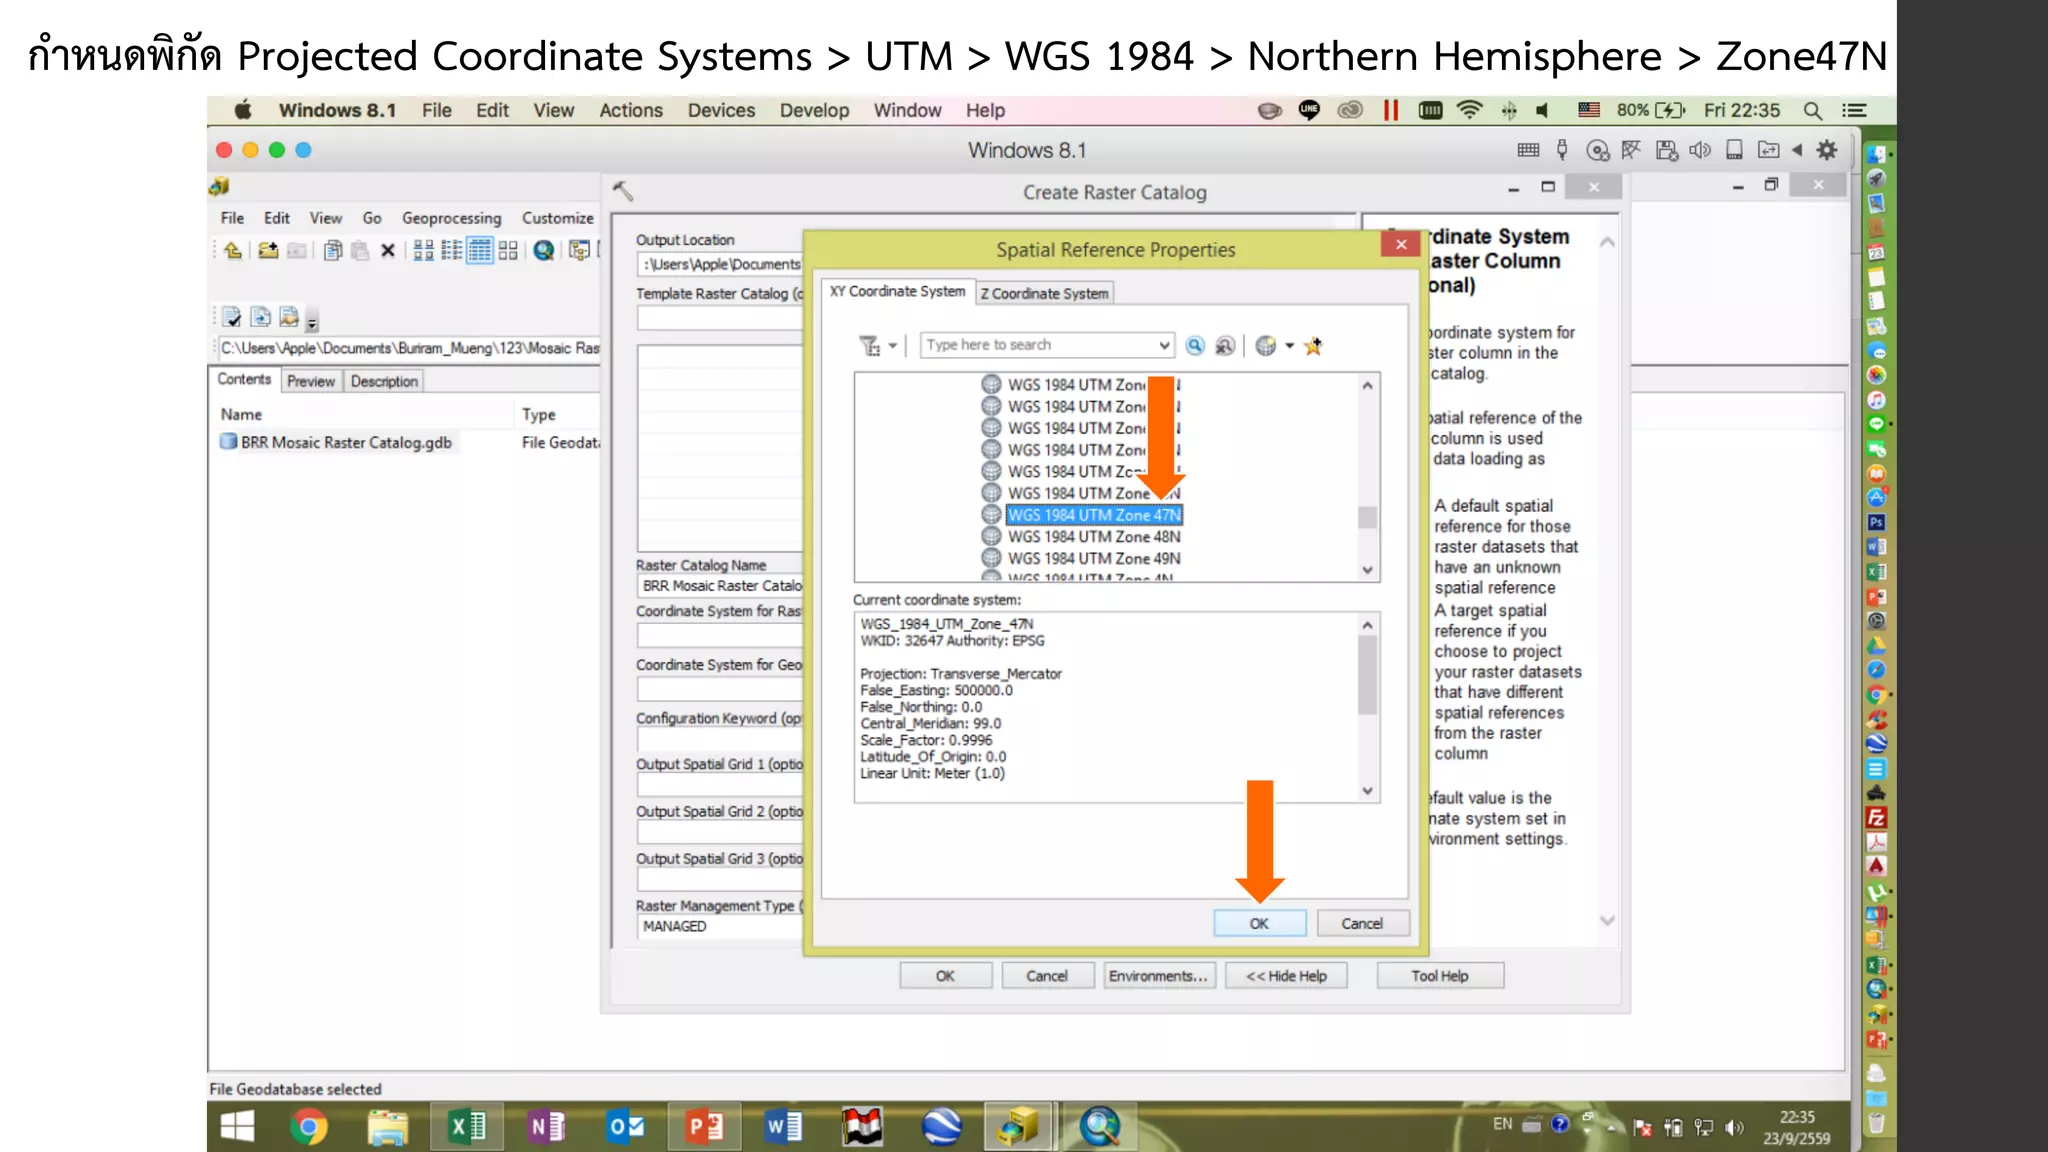Switch to Z Coordinate System tab

point(1044,293)
